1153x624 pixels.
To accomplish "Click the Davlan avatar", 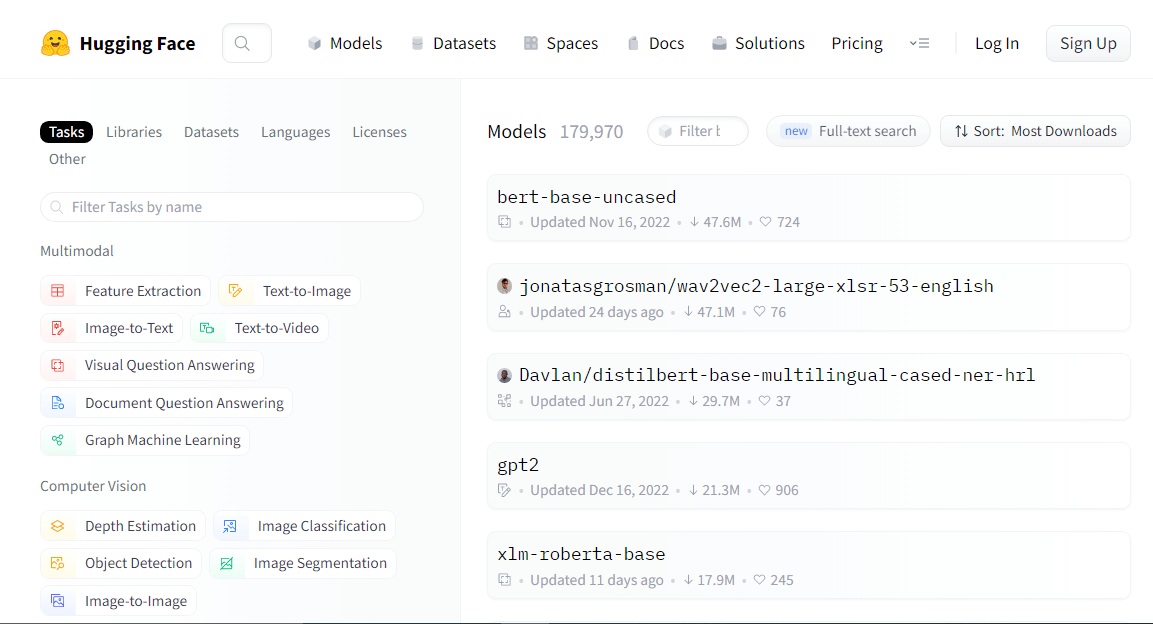I will pos(504,376).
